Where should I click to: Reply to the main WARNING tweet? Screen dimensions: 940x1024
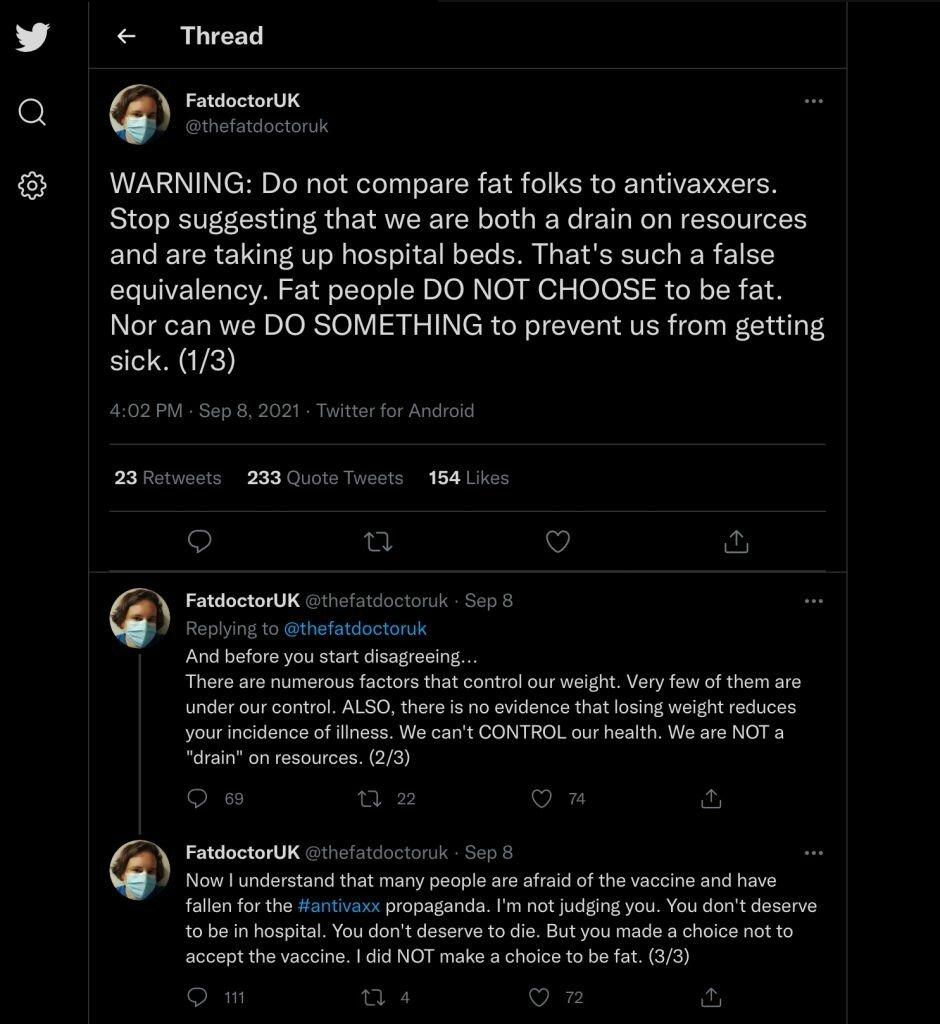click(x=200, y=542)
